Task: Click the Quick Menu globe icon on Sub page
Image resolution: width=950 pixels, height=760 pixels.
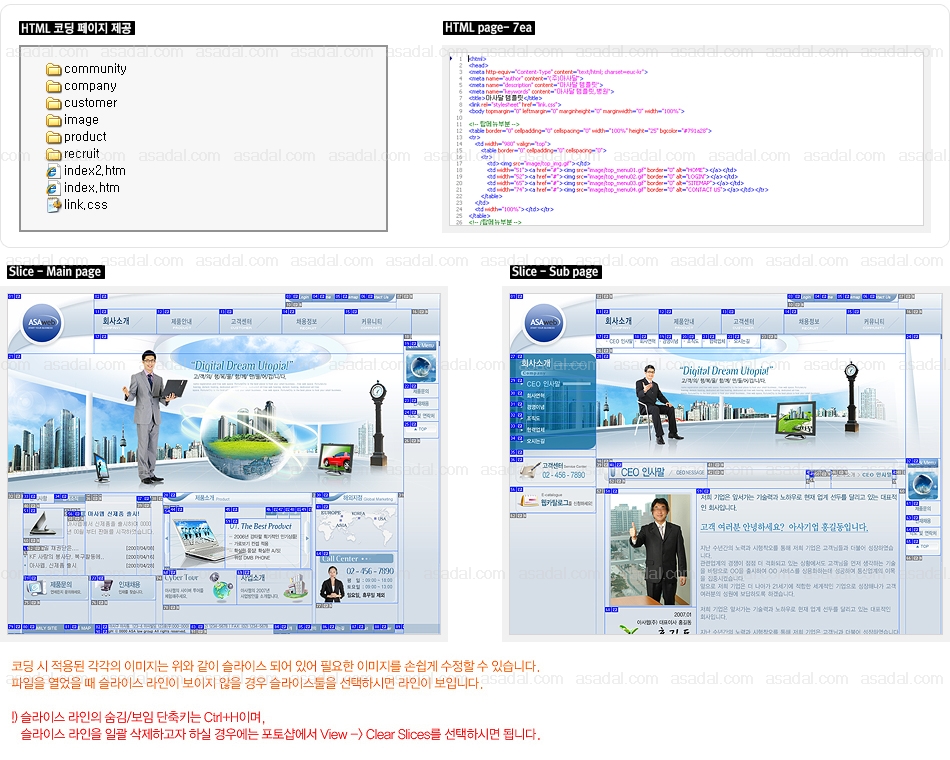Action: [923, 485]
